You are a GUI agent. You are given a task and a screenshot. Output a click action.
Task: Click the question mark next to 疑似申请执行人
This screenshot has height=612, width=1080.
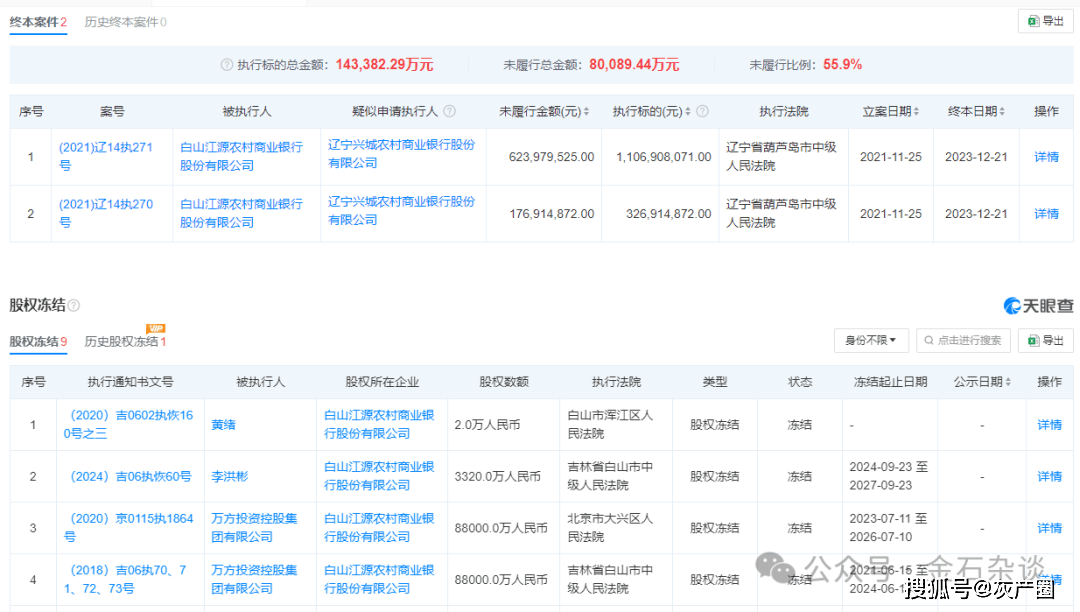pyautogui.click(x=450, y=111)
